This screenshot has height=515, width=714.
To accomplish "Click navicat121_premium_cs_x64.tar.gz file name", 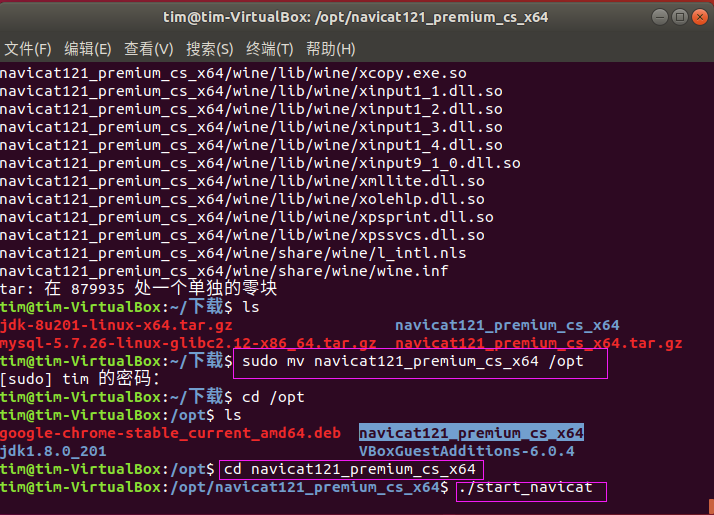I will 539,343.
